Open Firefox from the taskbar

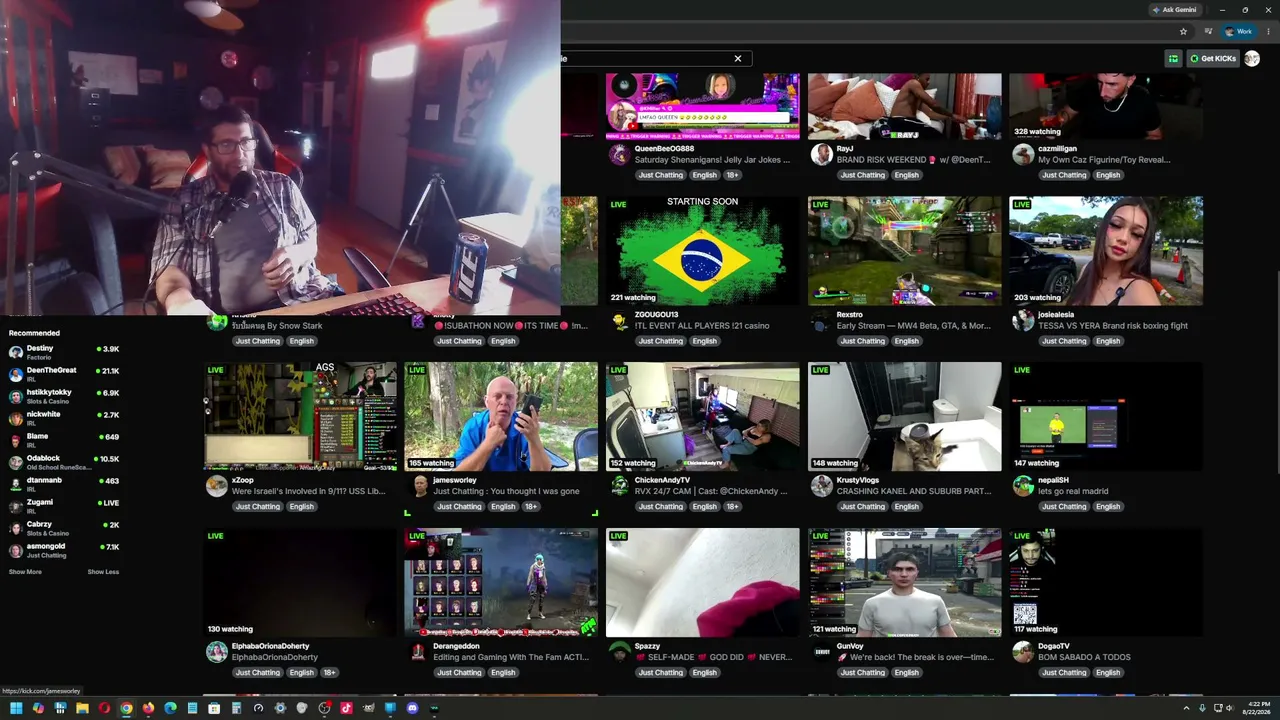pos(148,708)
